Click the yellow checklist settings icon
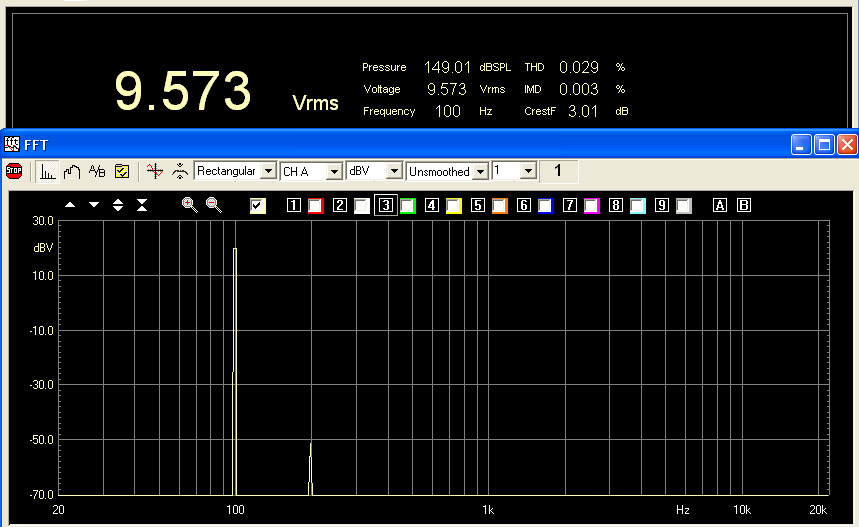The image size is (859, 527). pos(122,171)
